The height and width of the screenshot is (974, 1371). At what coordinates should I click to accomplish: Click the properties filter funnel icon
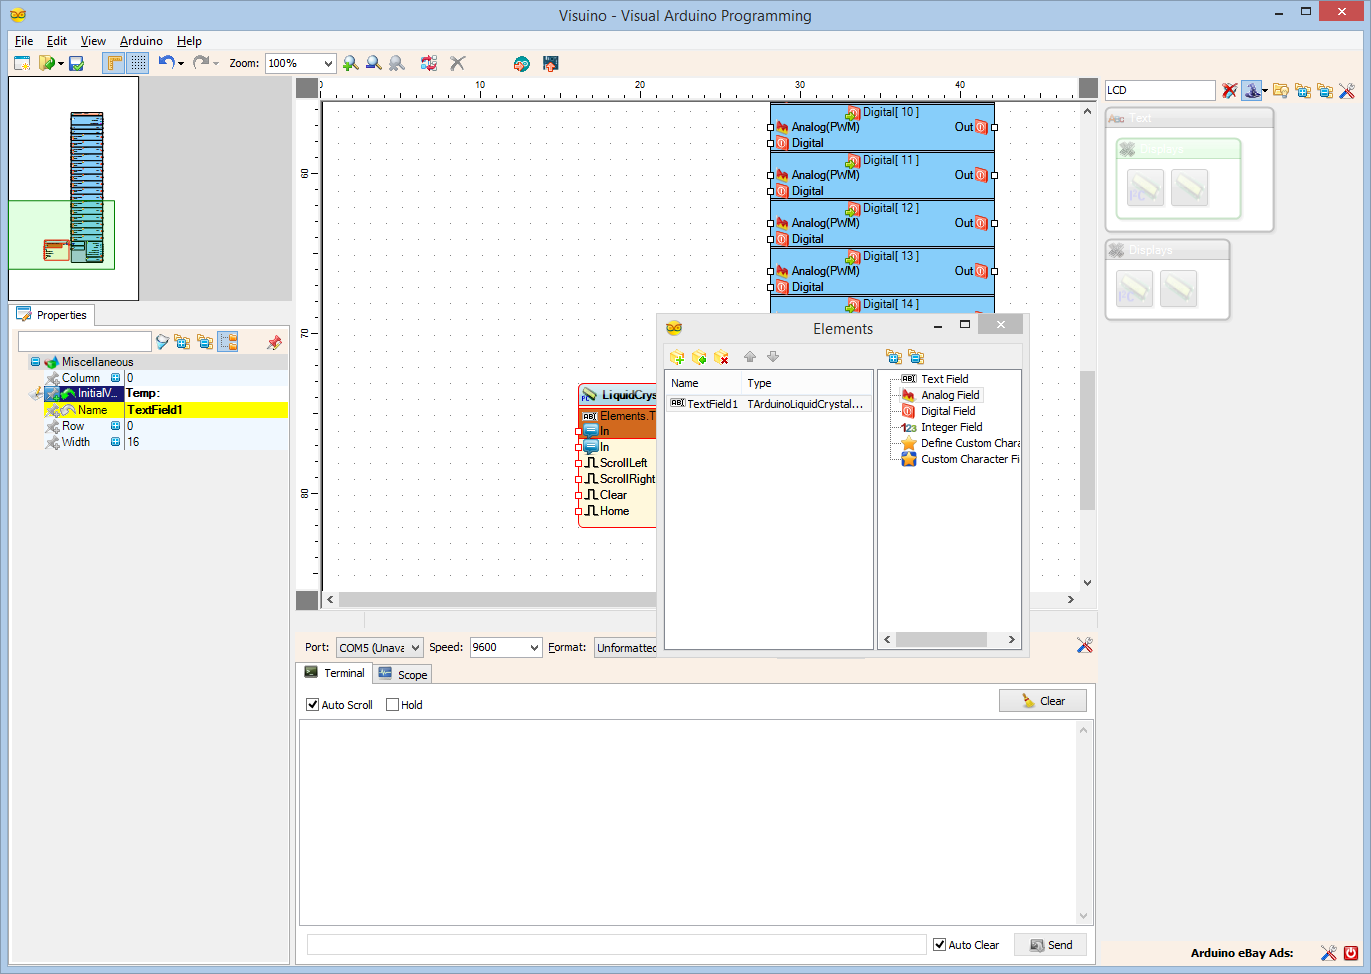(x=162, y=342)
